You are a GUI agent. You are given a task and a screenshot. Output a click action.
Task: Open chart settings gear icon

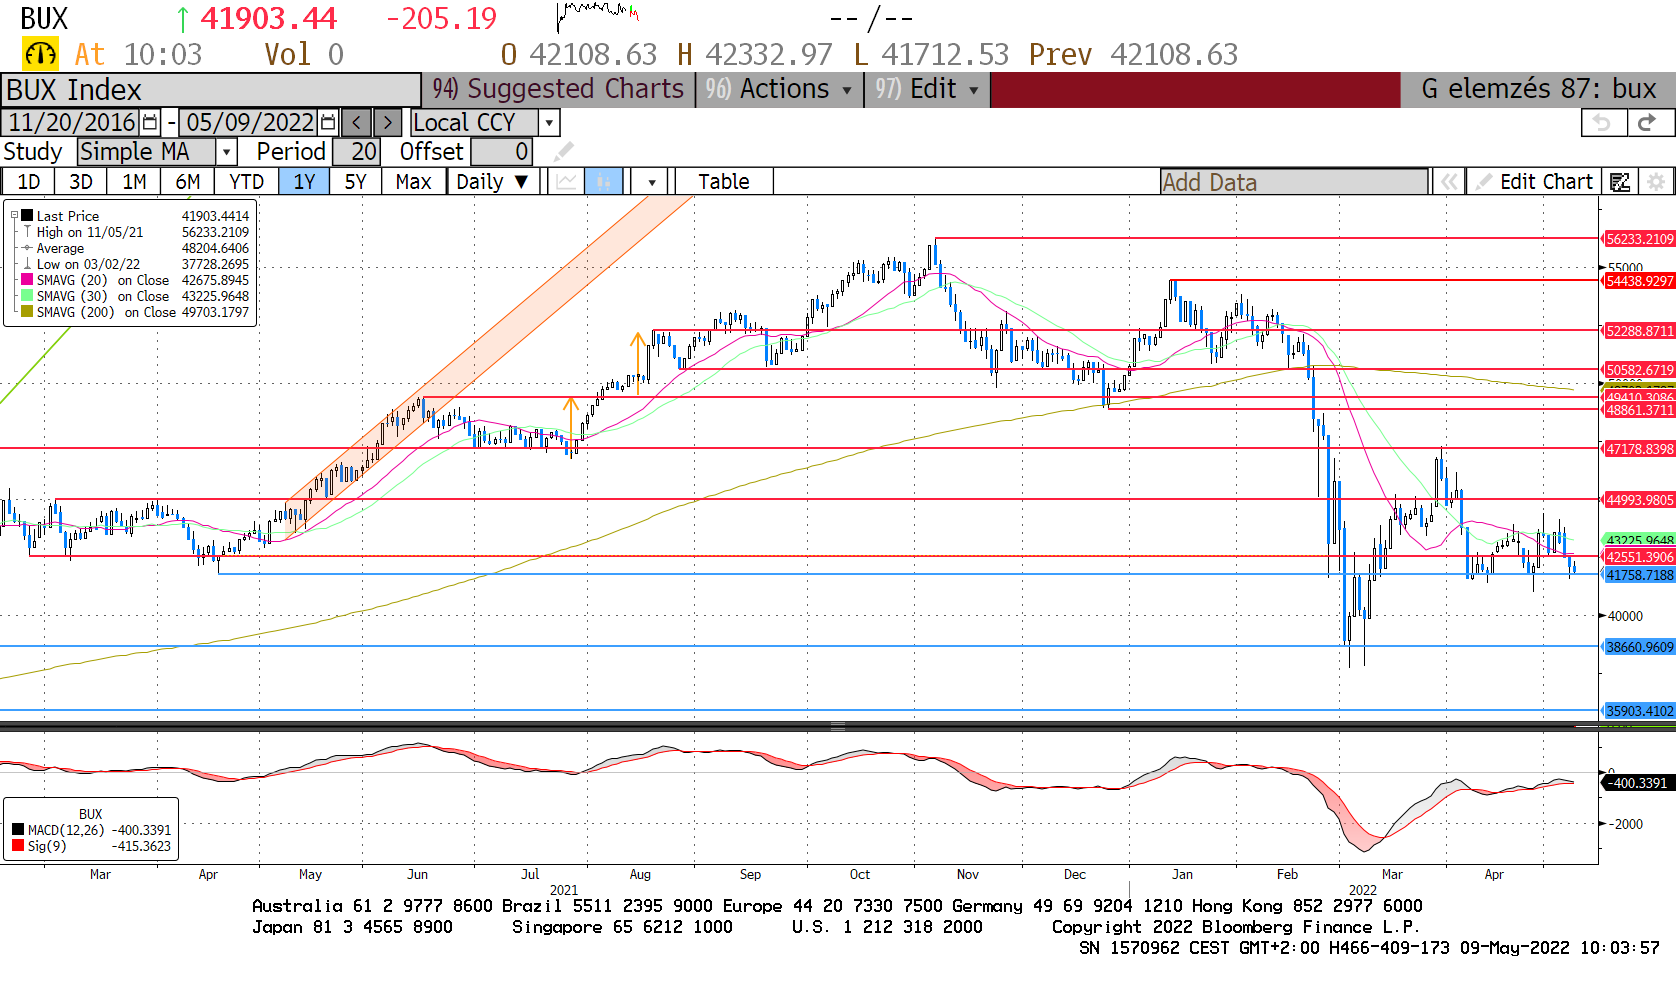pos(1656,182)
